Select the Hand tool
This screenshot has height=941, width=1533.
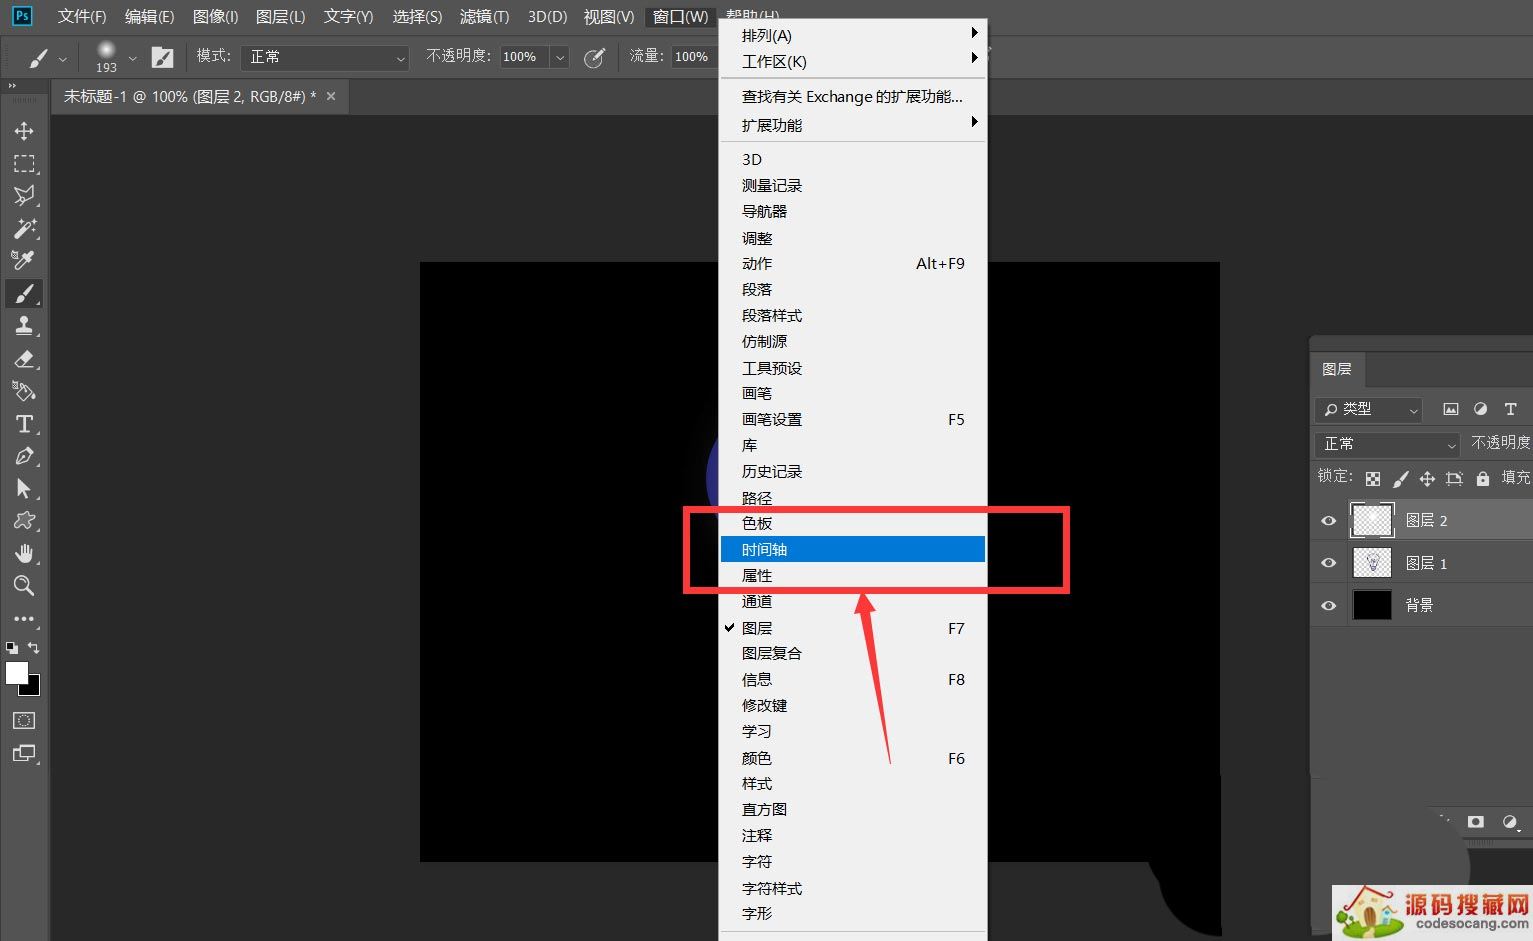pyautogui.click(x=24, y=553)
